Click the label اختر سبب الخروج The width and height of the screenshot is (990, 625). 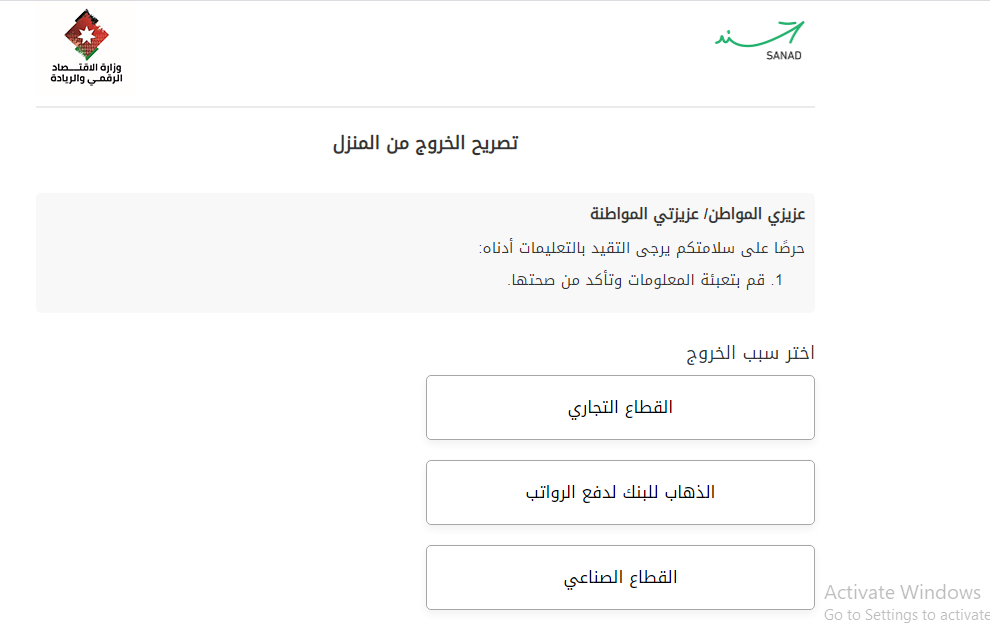[750, 353]
